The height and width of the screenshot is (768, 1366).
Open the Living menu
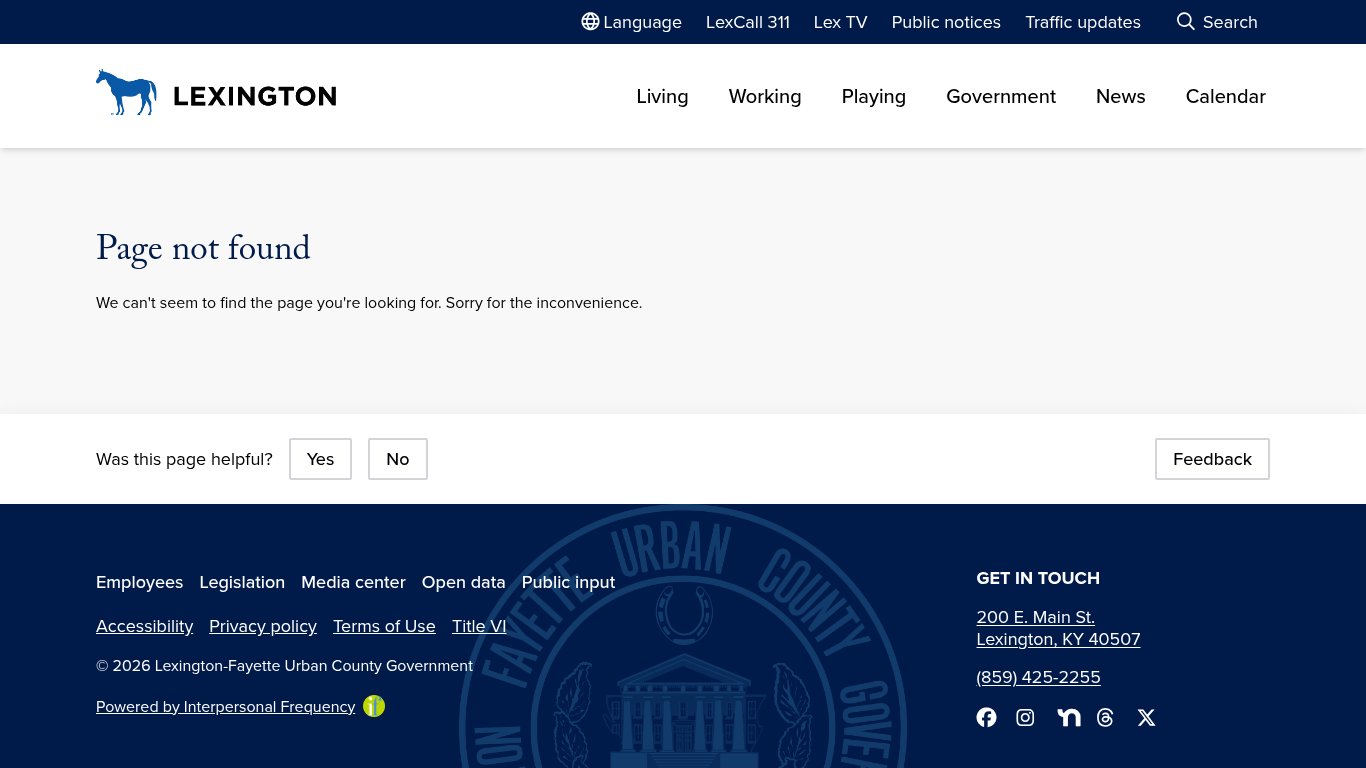coord(662,96)
